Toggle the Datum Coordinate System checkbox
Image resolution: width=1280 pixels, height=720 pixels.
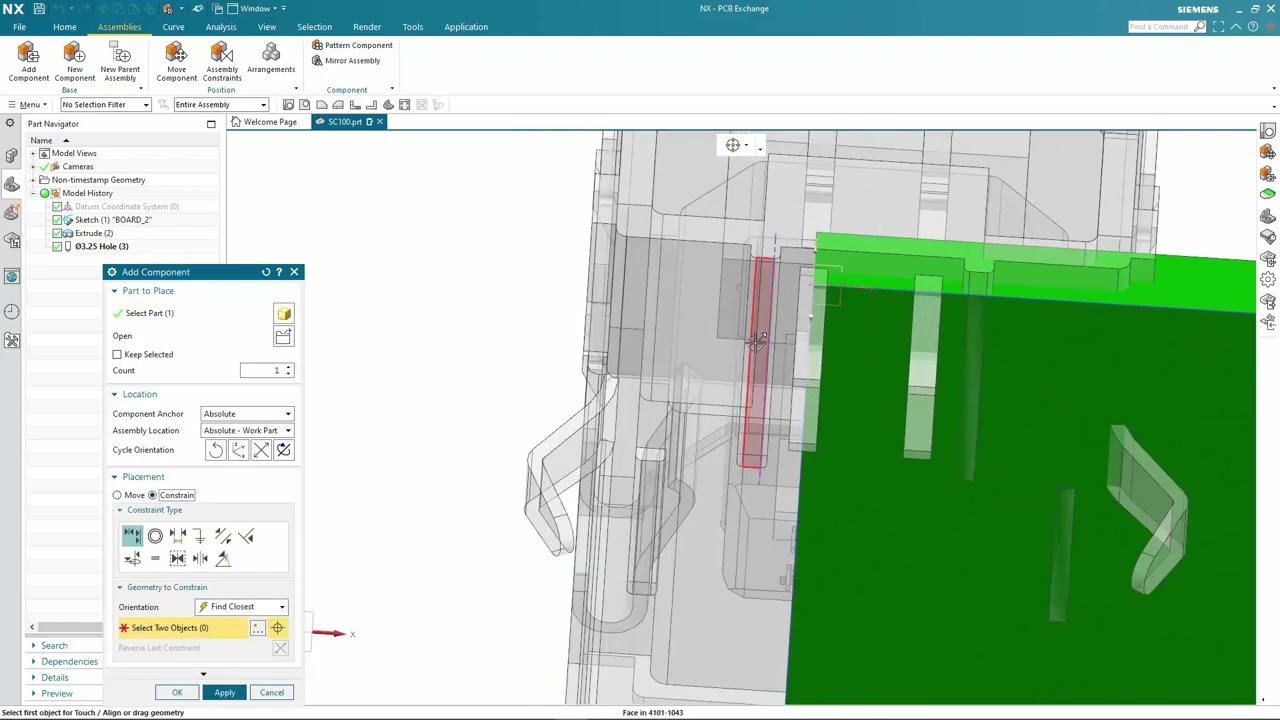pos(57,207)
